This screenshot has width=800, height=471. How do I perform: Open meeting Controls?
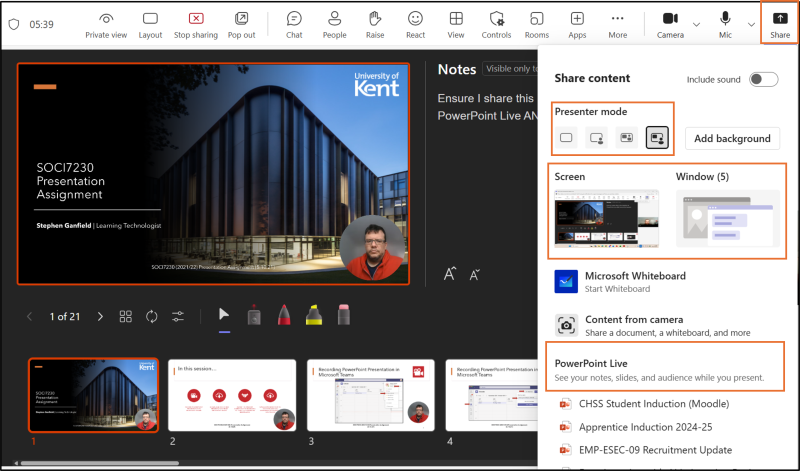[496, 26]
